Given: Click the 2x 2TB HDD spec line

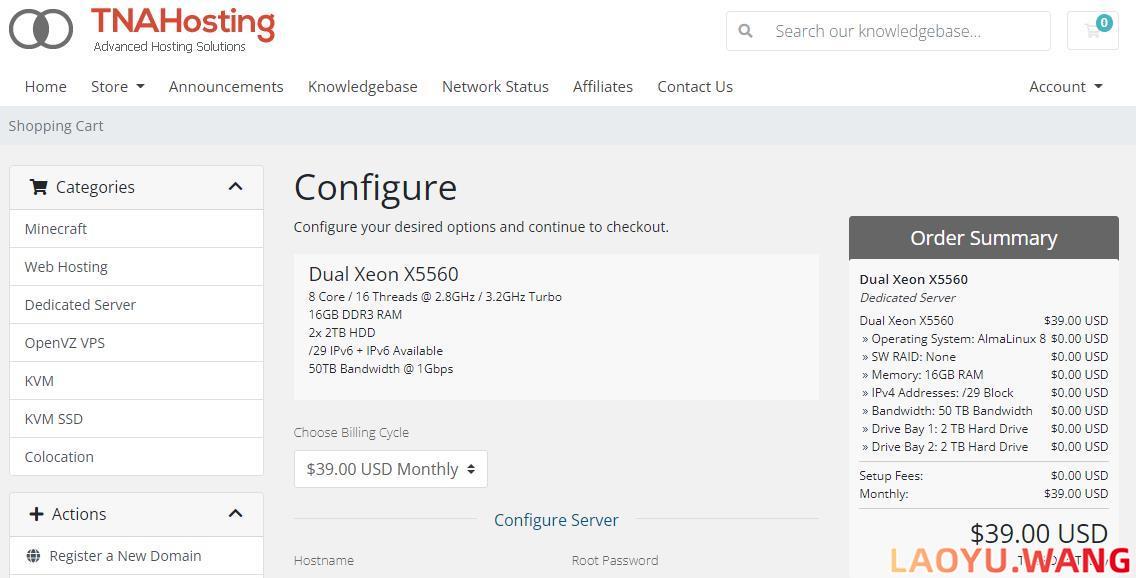Looking at the screenshot, I should (x=342, y=332).
